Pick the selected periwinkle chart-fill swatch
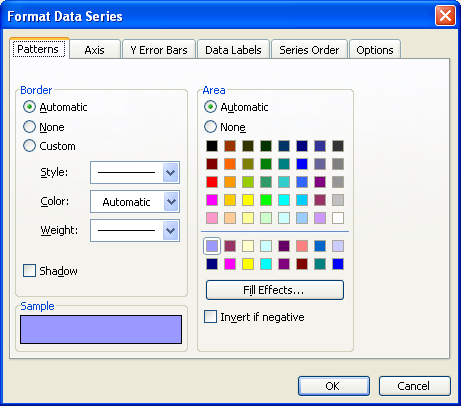Viewport: 461px width, 406px height. point(212,246)
